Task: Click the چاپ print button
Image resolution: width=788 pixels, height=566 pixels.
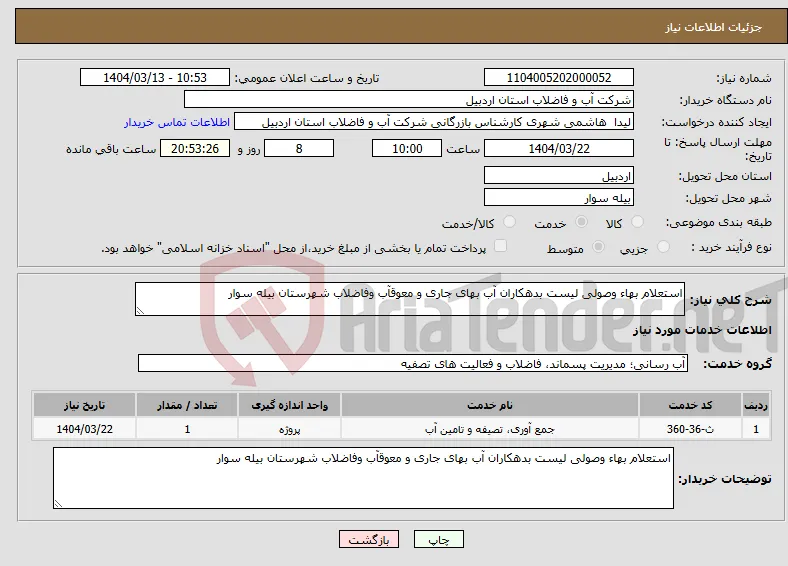Action: click(439, 539)
